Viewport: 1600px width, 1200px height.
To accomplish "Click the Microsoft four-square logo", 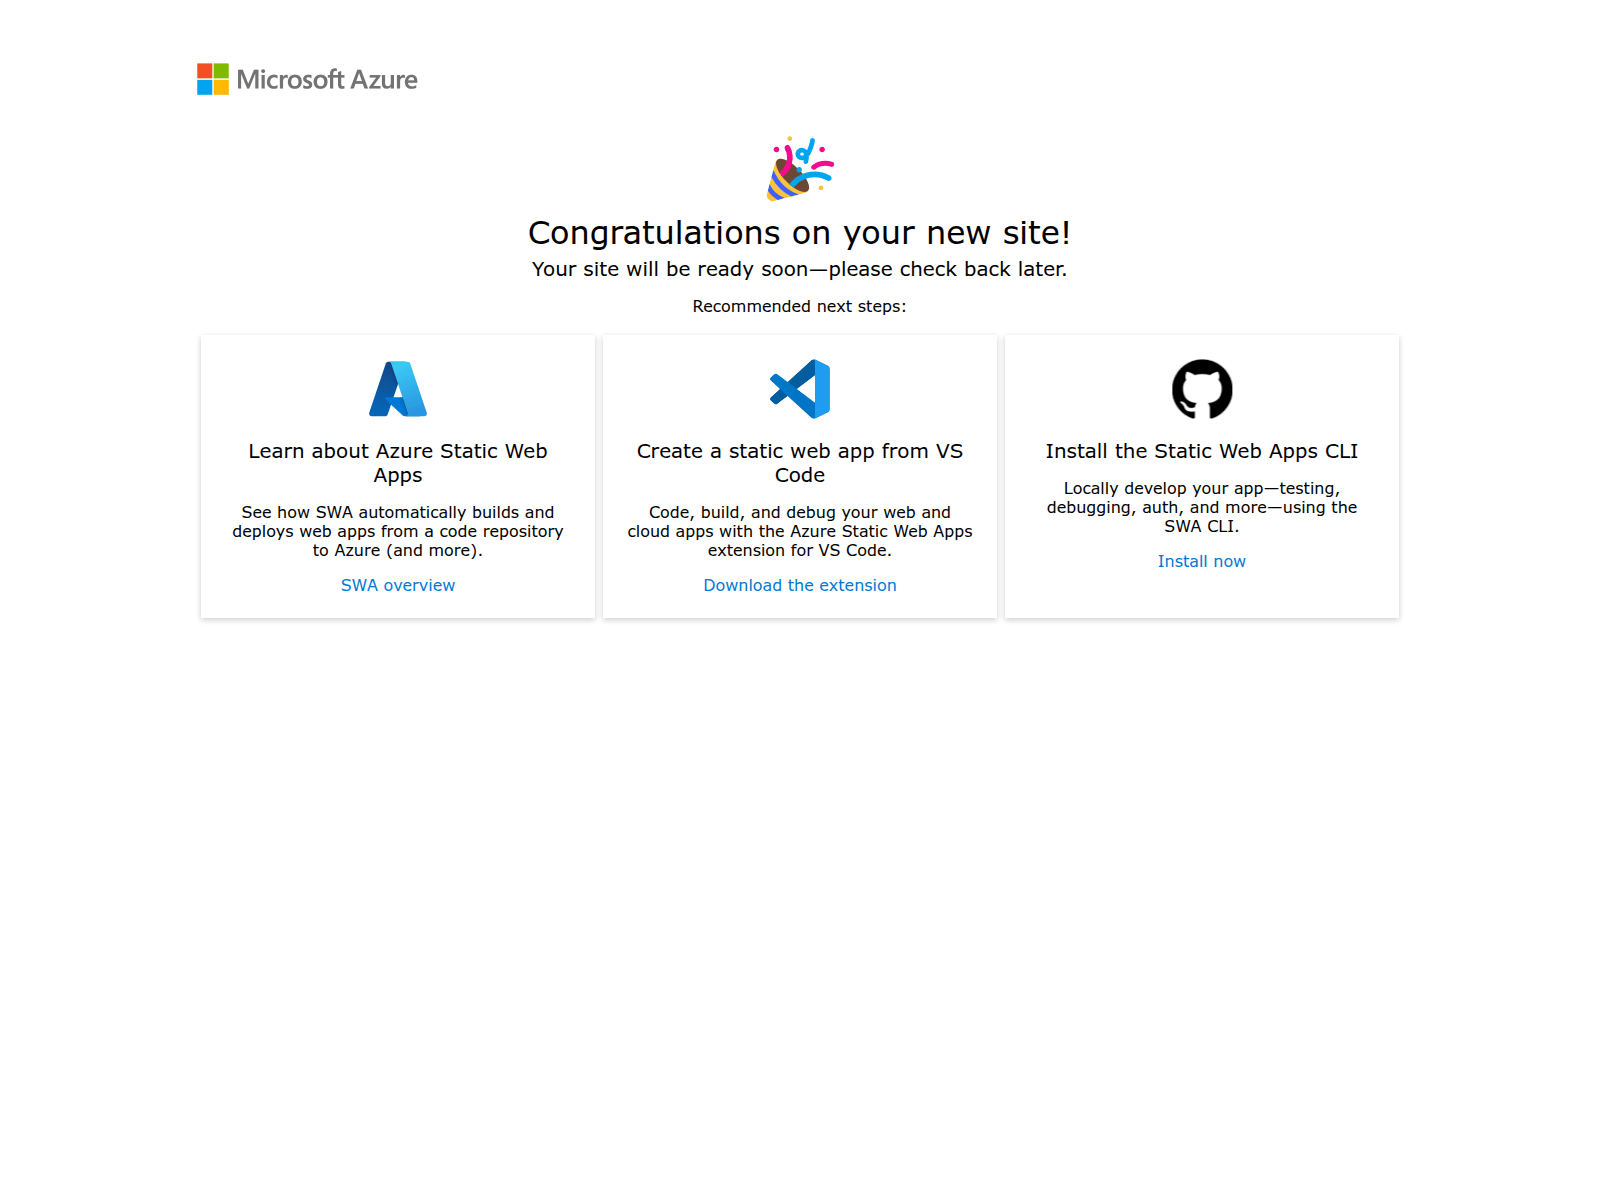I will pyautogui.click(x=213, y=79).
